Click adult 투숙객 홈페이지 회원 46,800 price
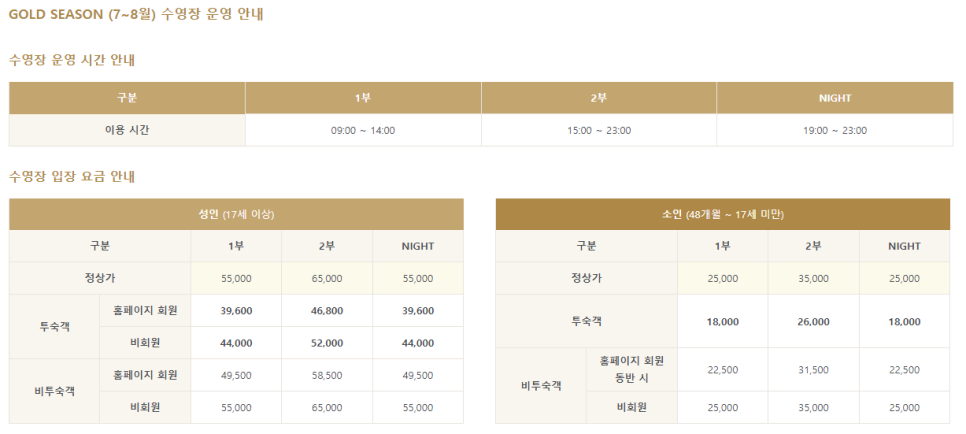Screen dimensions: 966x434 [x=327, y=311]
